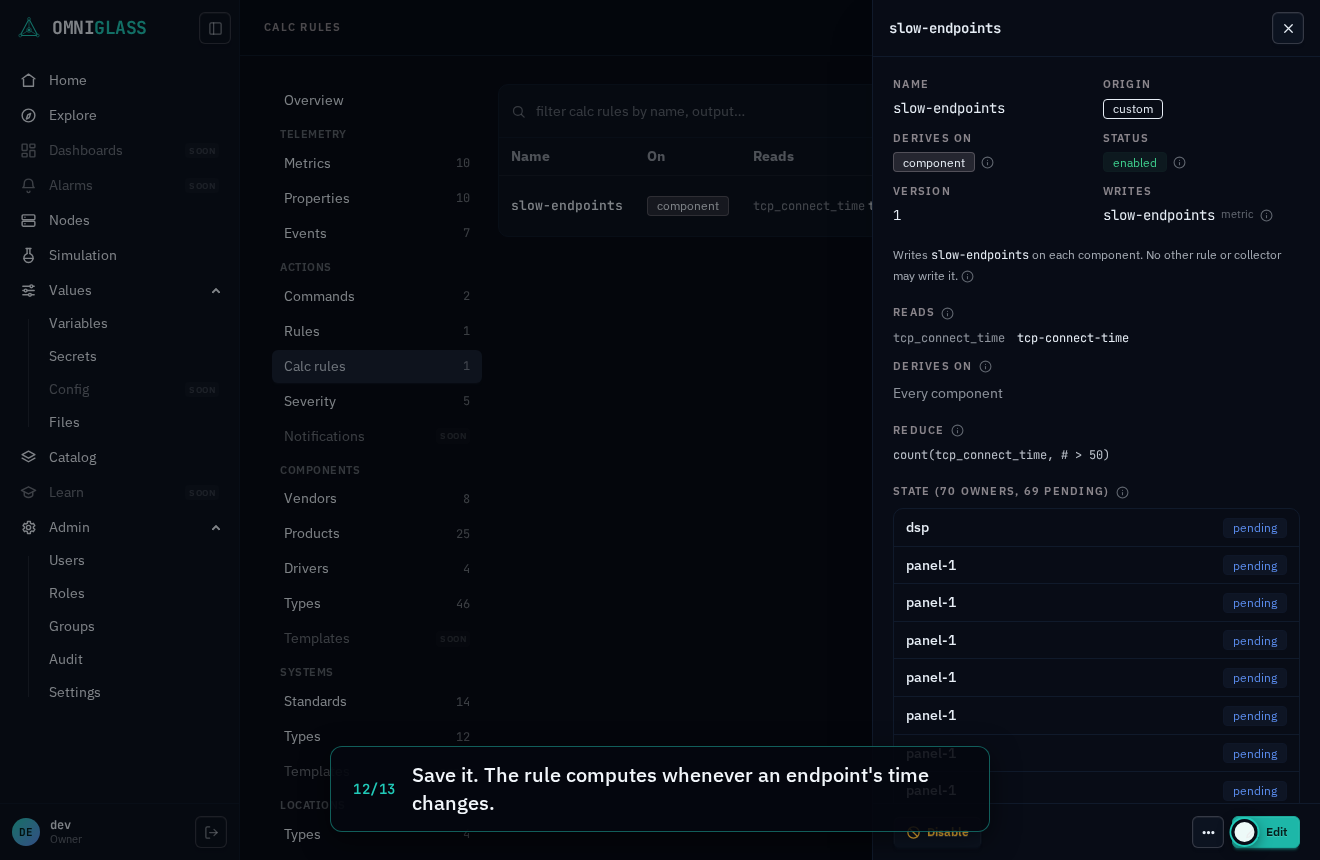Click the info icon beside State owners heading
Image resolution: width=1320 pixels, height=860 pixels.
pos(1123,492)
